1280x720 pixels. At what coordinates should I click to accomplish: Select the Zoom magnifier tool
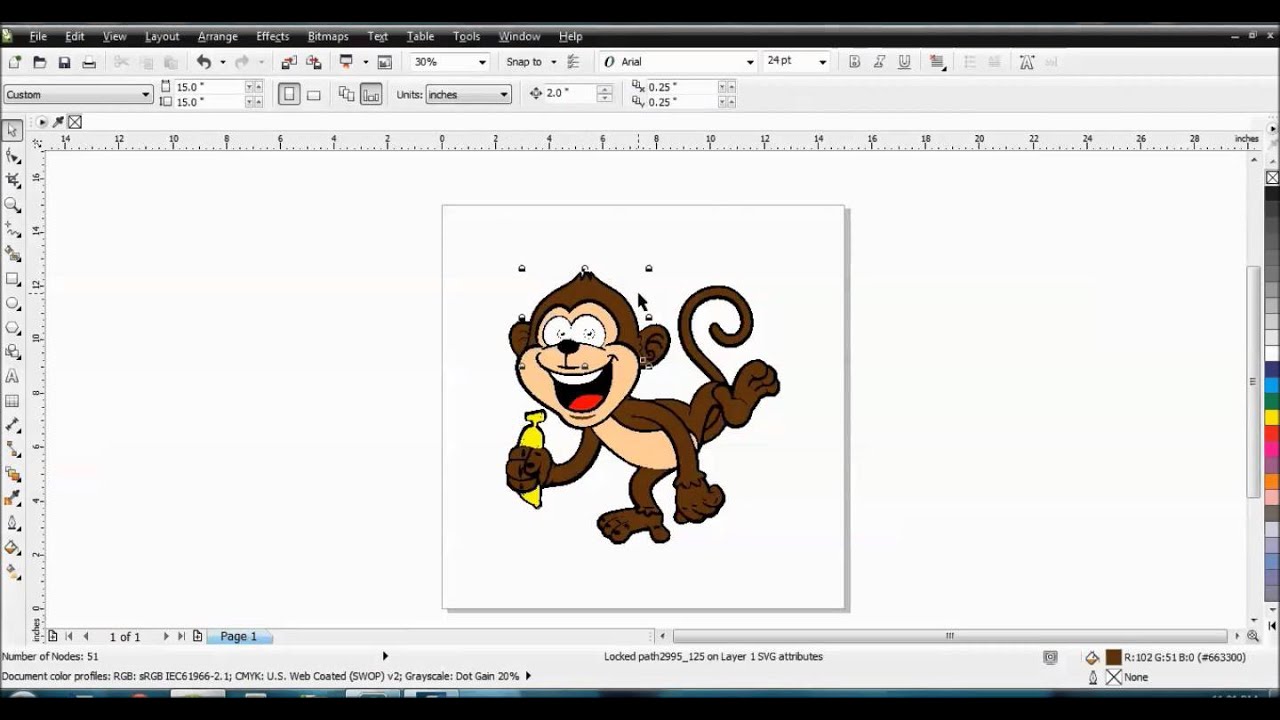coord(12,204)
